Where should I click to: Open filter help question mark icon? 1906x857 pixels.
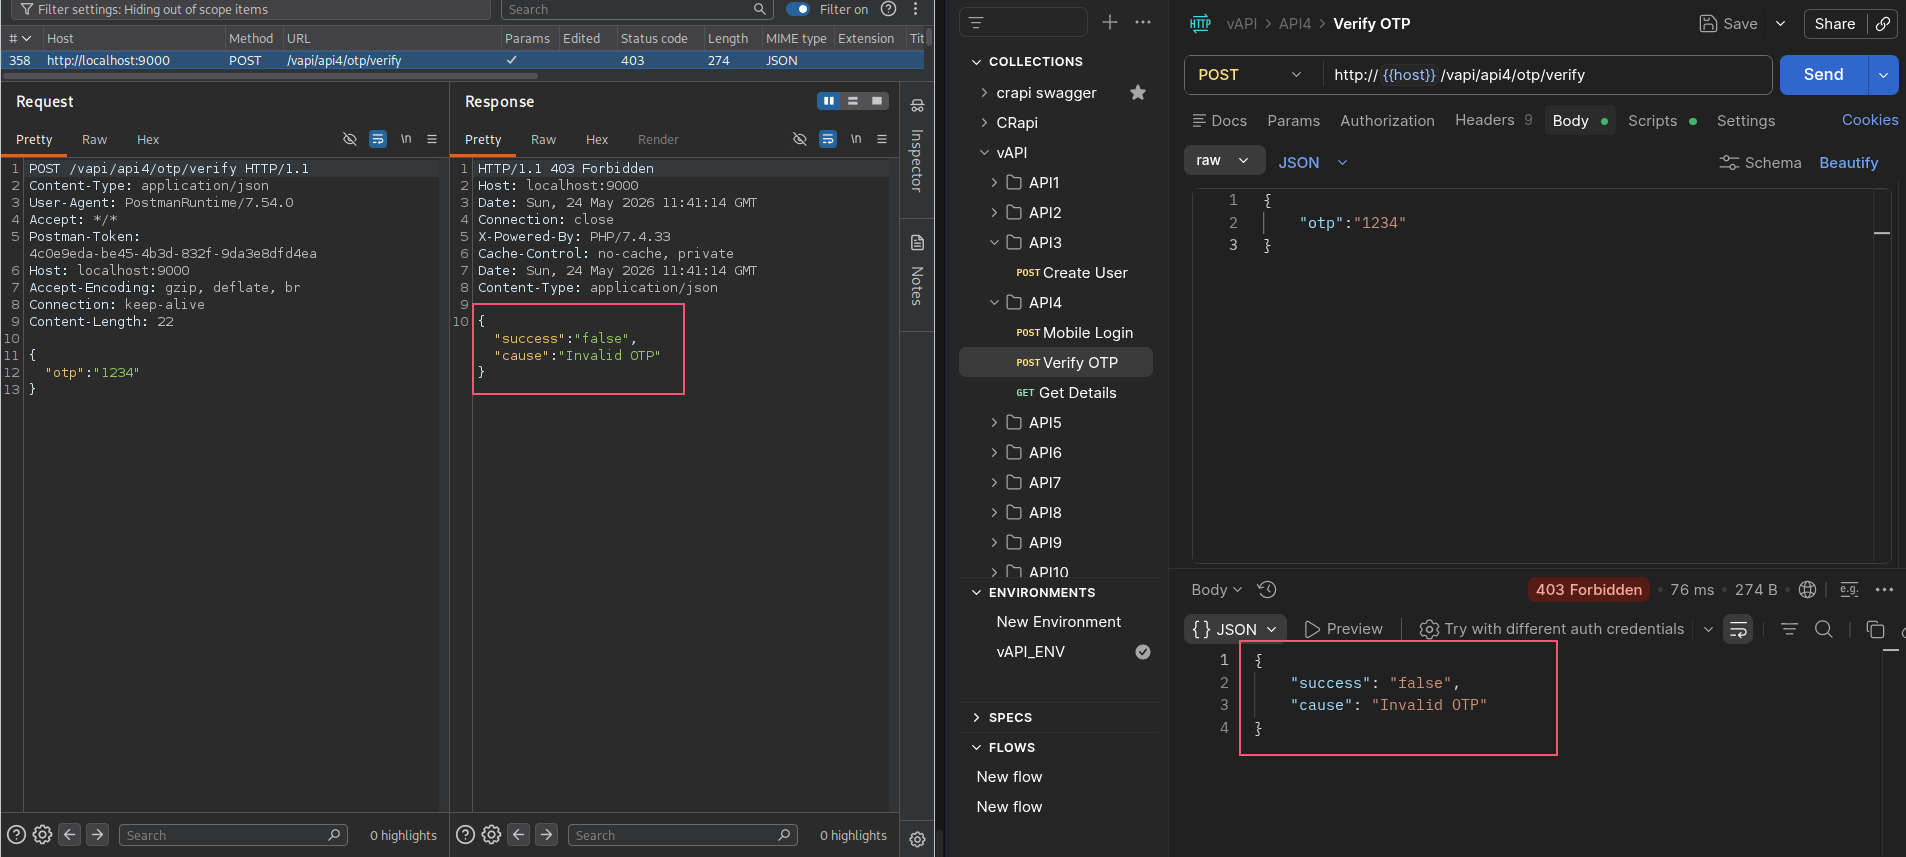[x=888, y=9]
